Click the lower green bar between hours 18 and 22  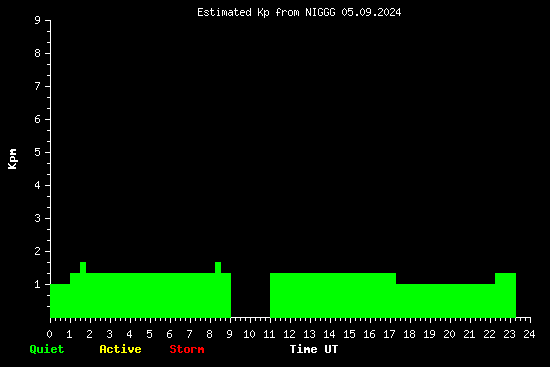pos(445,301)
